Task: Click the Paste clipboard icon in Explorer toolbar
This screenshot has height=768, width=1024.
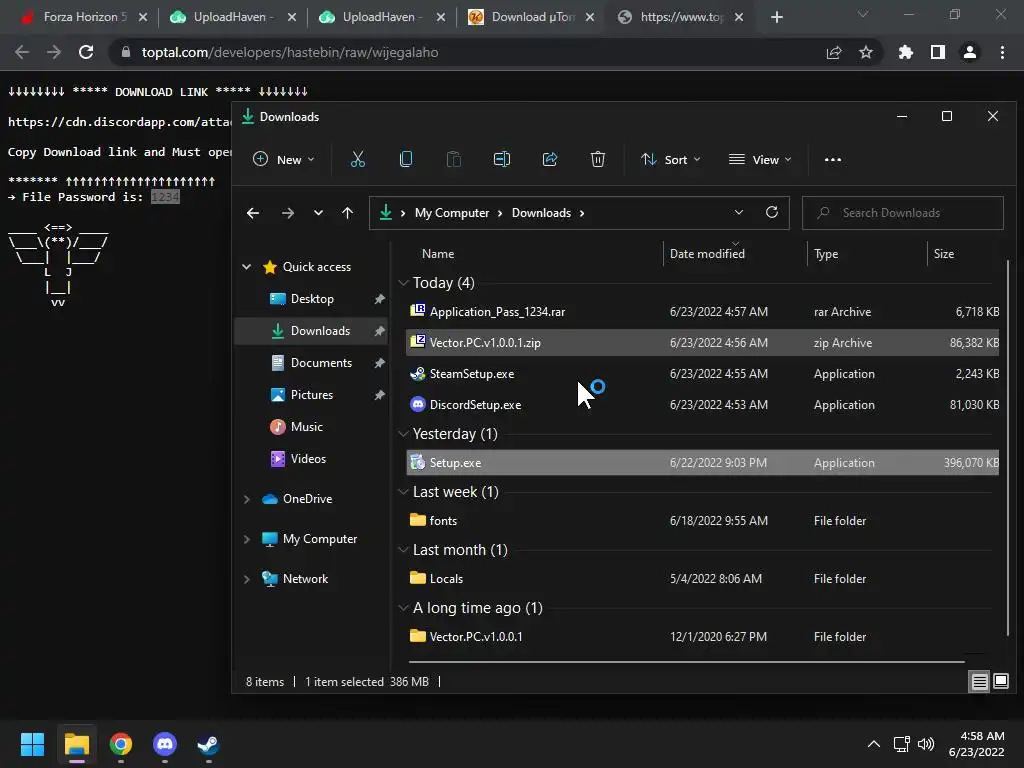Action: (x=453, y=159)
